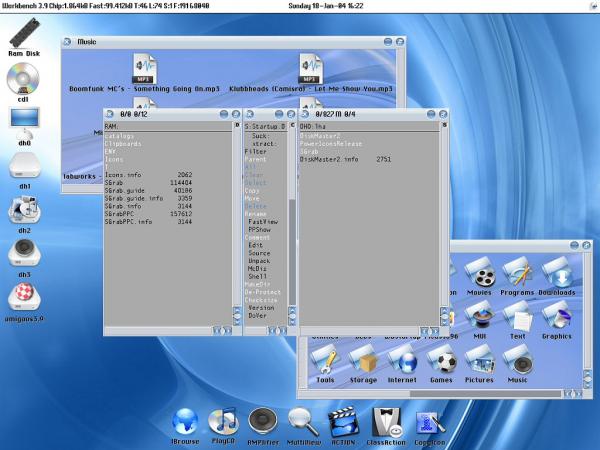This screenshot has width=600, height=450.
Task: Select Boomfunk MC's Something Going On.mp3 icon
Action: 144,69
